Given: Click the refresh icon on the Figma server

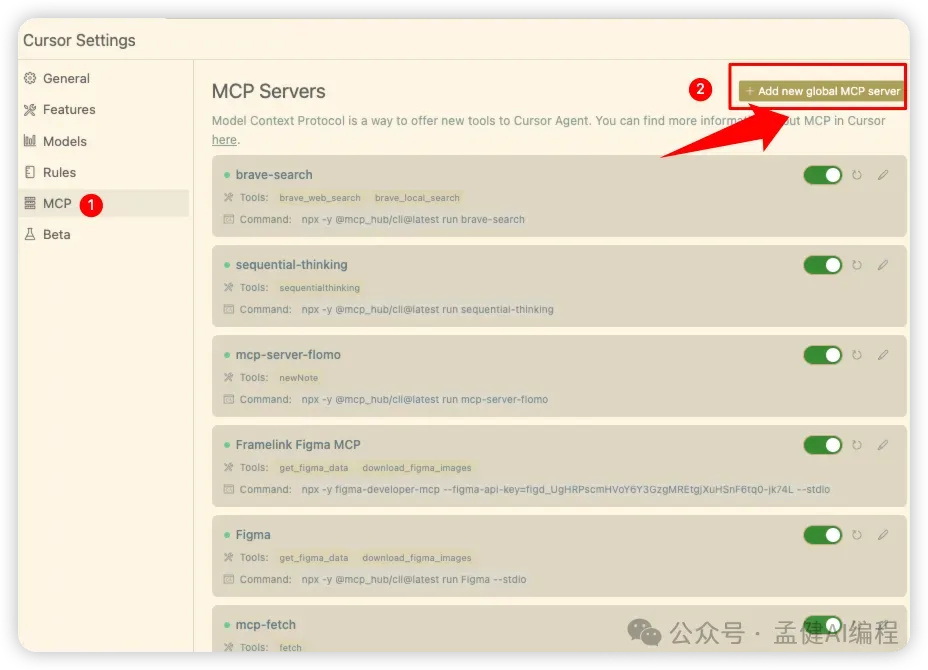Looking at the screenshot, I should 856,535.
